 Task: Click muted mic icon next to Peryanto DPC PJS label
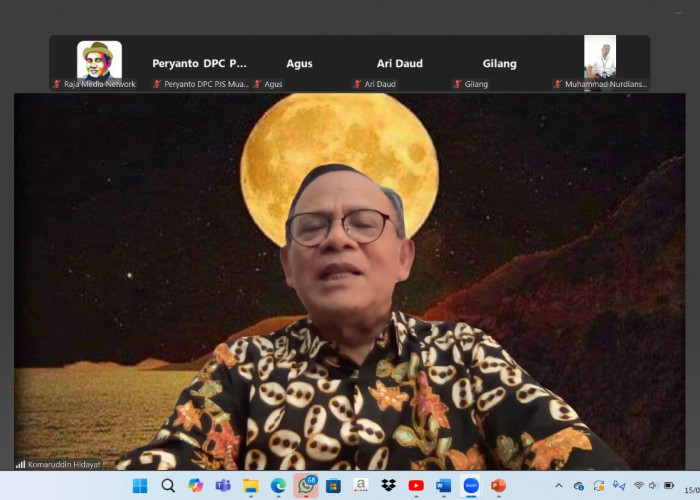pyautogui.click(x=157, y=84)
